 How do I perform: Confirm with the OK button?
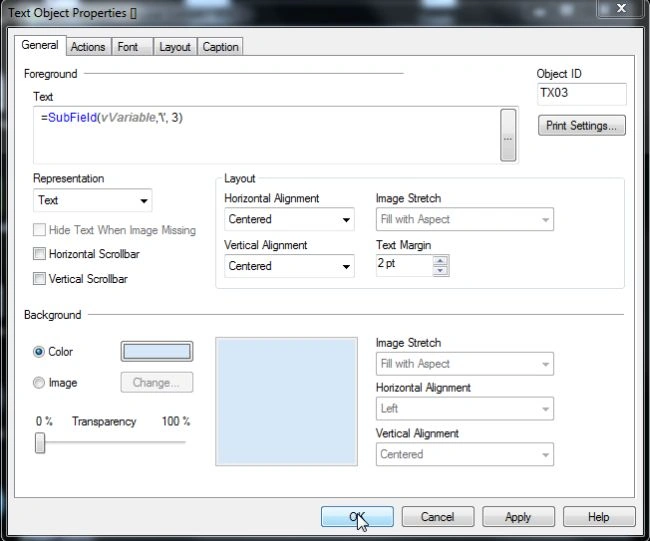pyautogui.click(x=357, y=517)
